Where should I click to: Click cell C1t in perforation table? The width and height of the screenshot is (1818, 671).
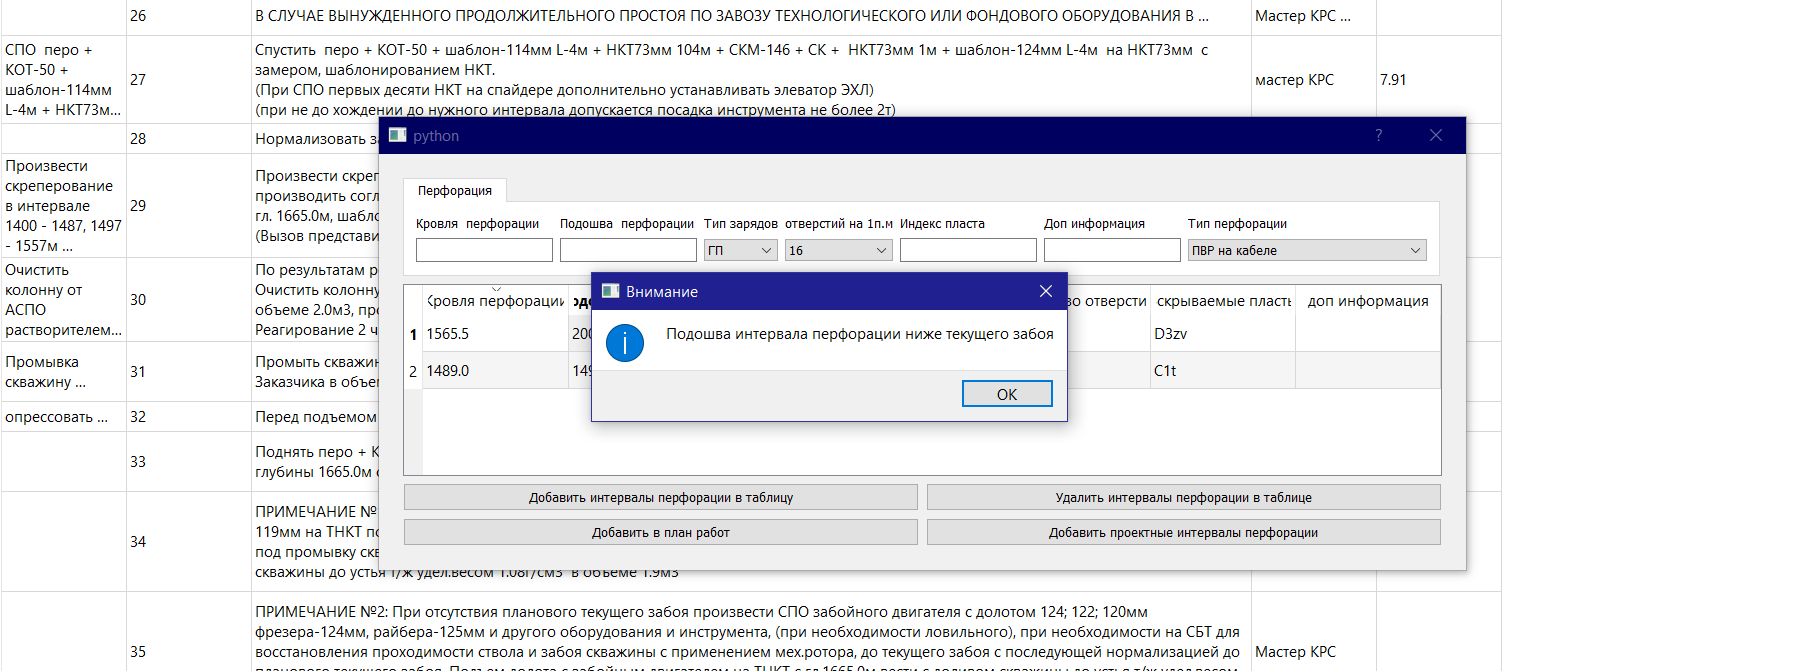(x=1223, y=371)
